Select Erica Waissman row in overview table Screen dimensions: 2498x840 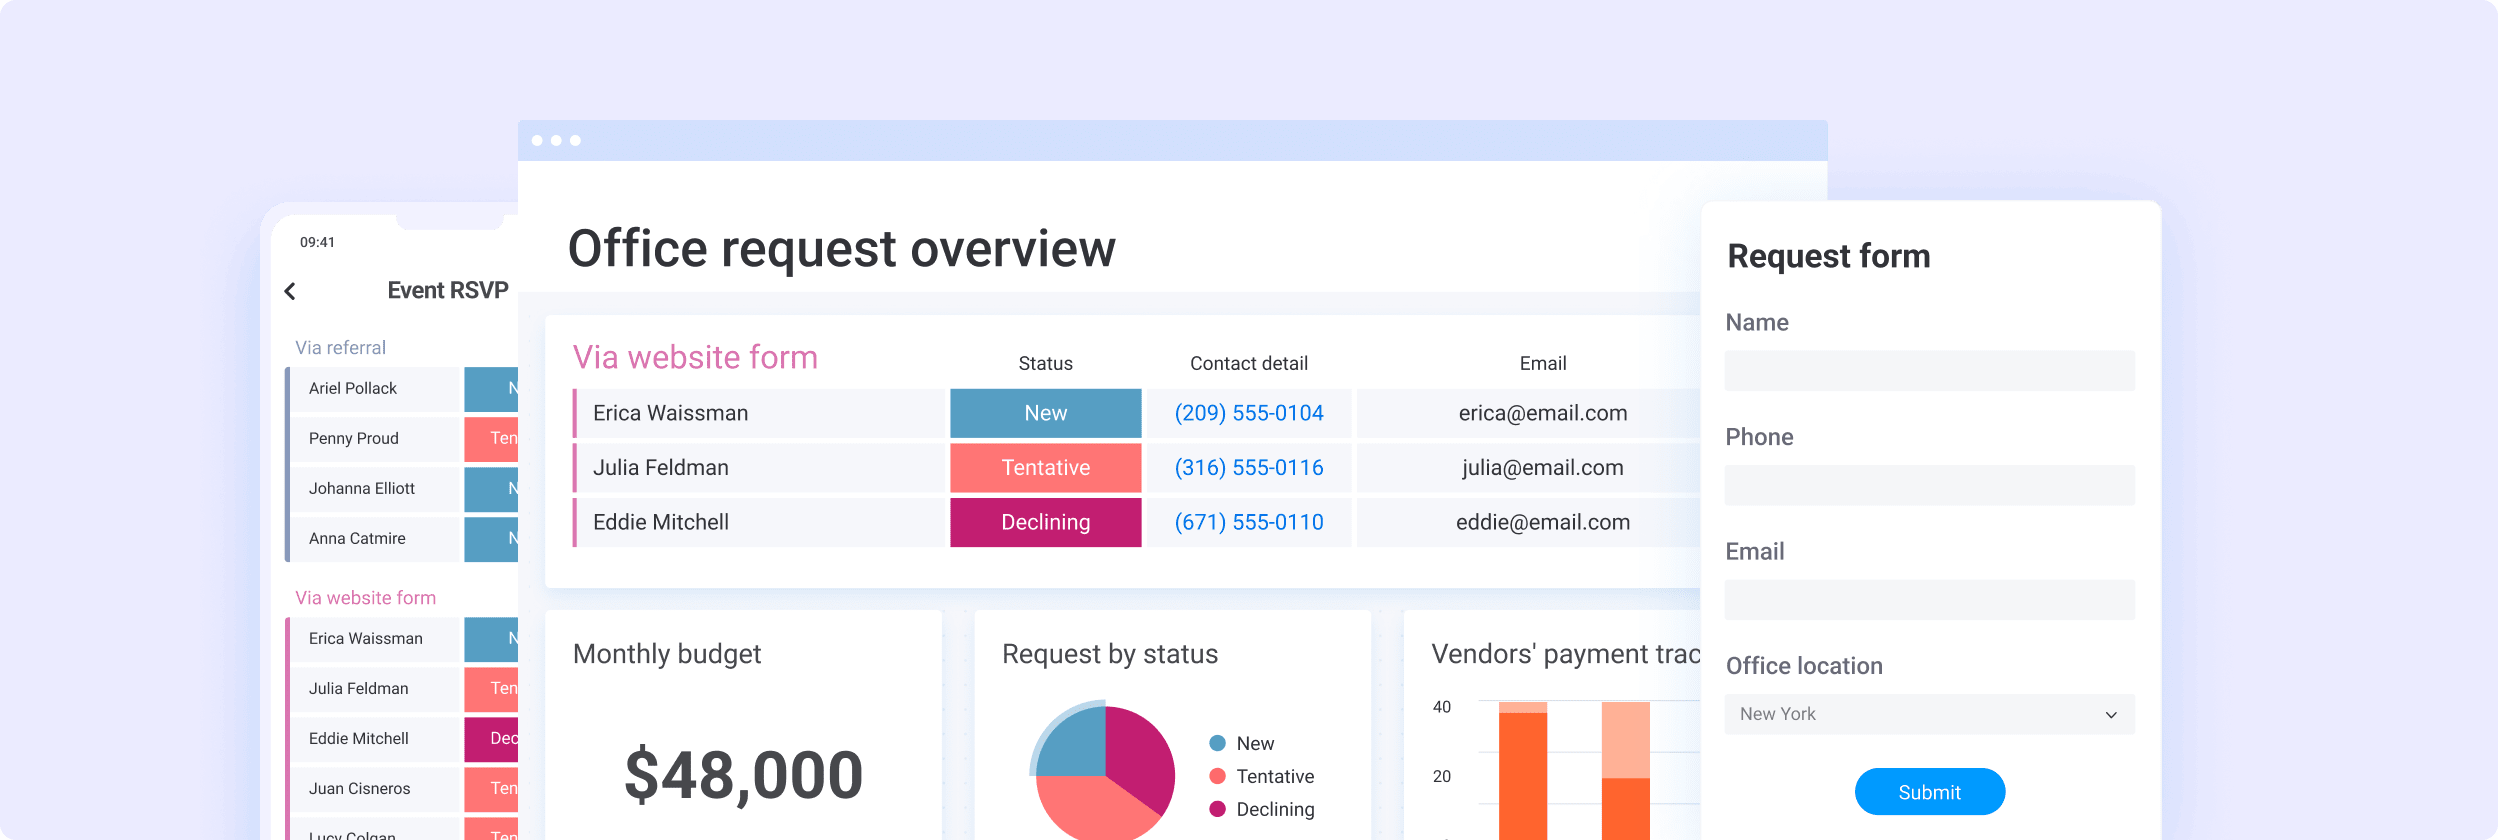tap(1136, 413)
